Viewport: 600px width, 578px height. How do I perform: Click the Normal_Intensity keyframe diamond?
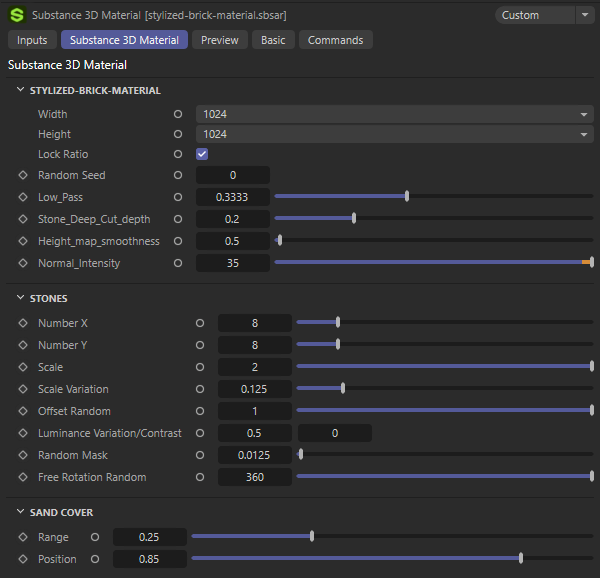(23, 263)
